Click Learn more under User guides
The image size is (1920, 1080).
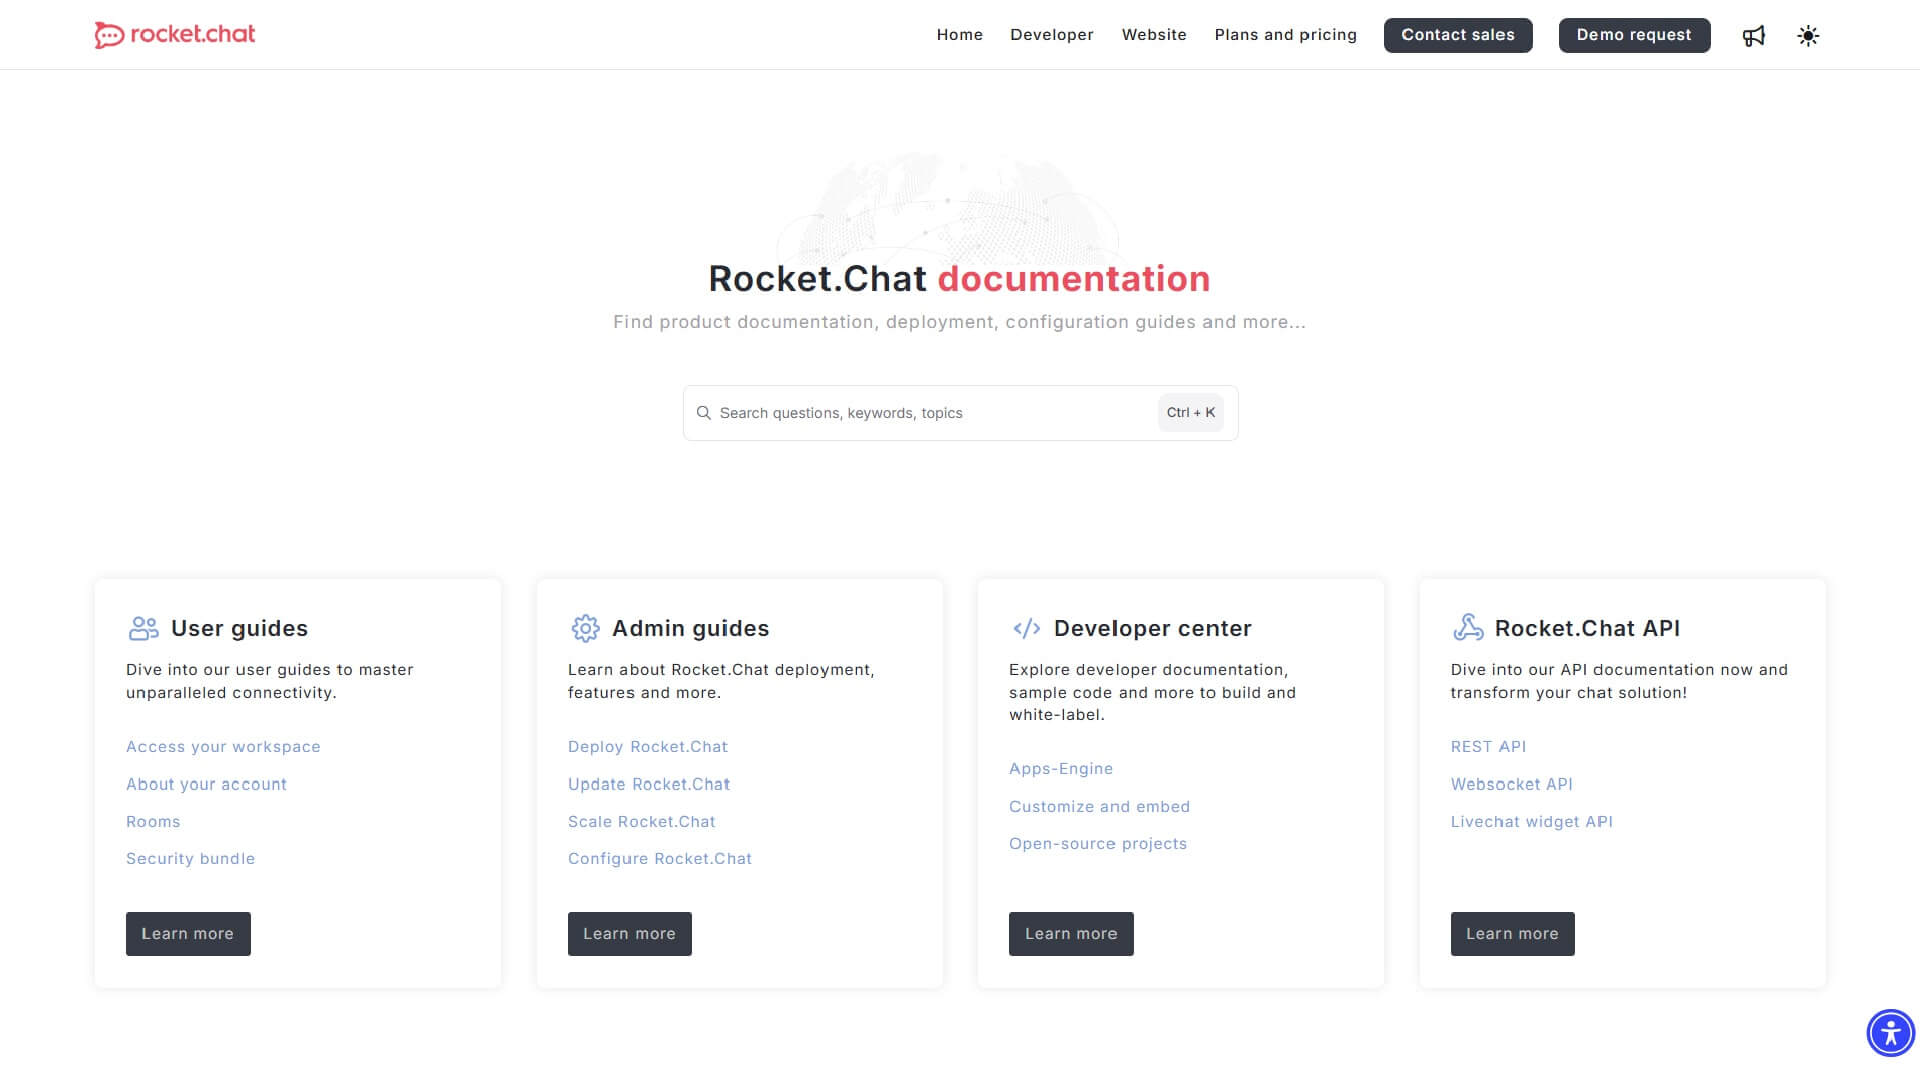coord(188,934)
